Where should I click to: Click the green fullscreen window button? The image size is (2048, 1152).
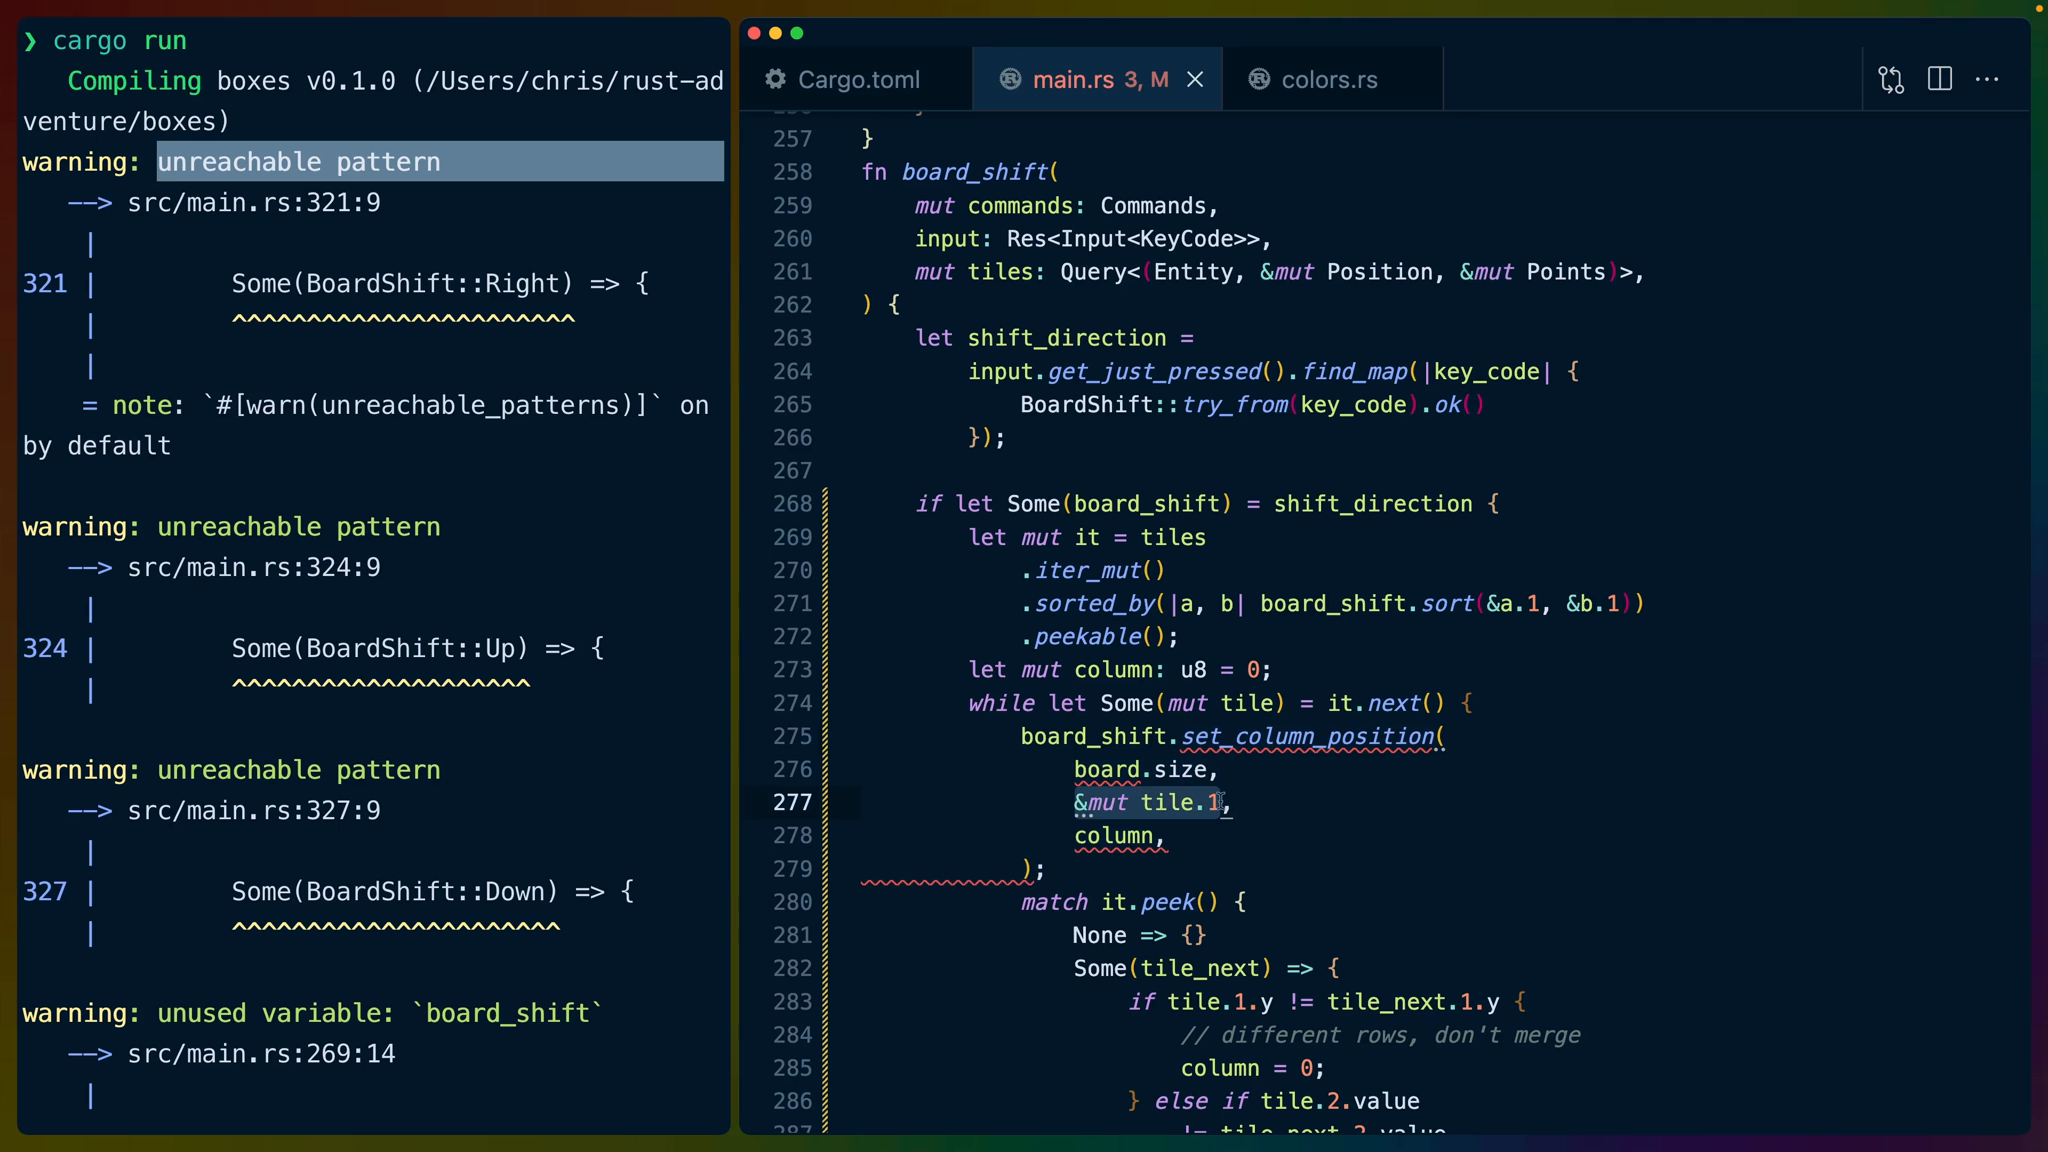tap(797, 33)
